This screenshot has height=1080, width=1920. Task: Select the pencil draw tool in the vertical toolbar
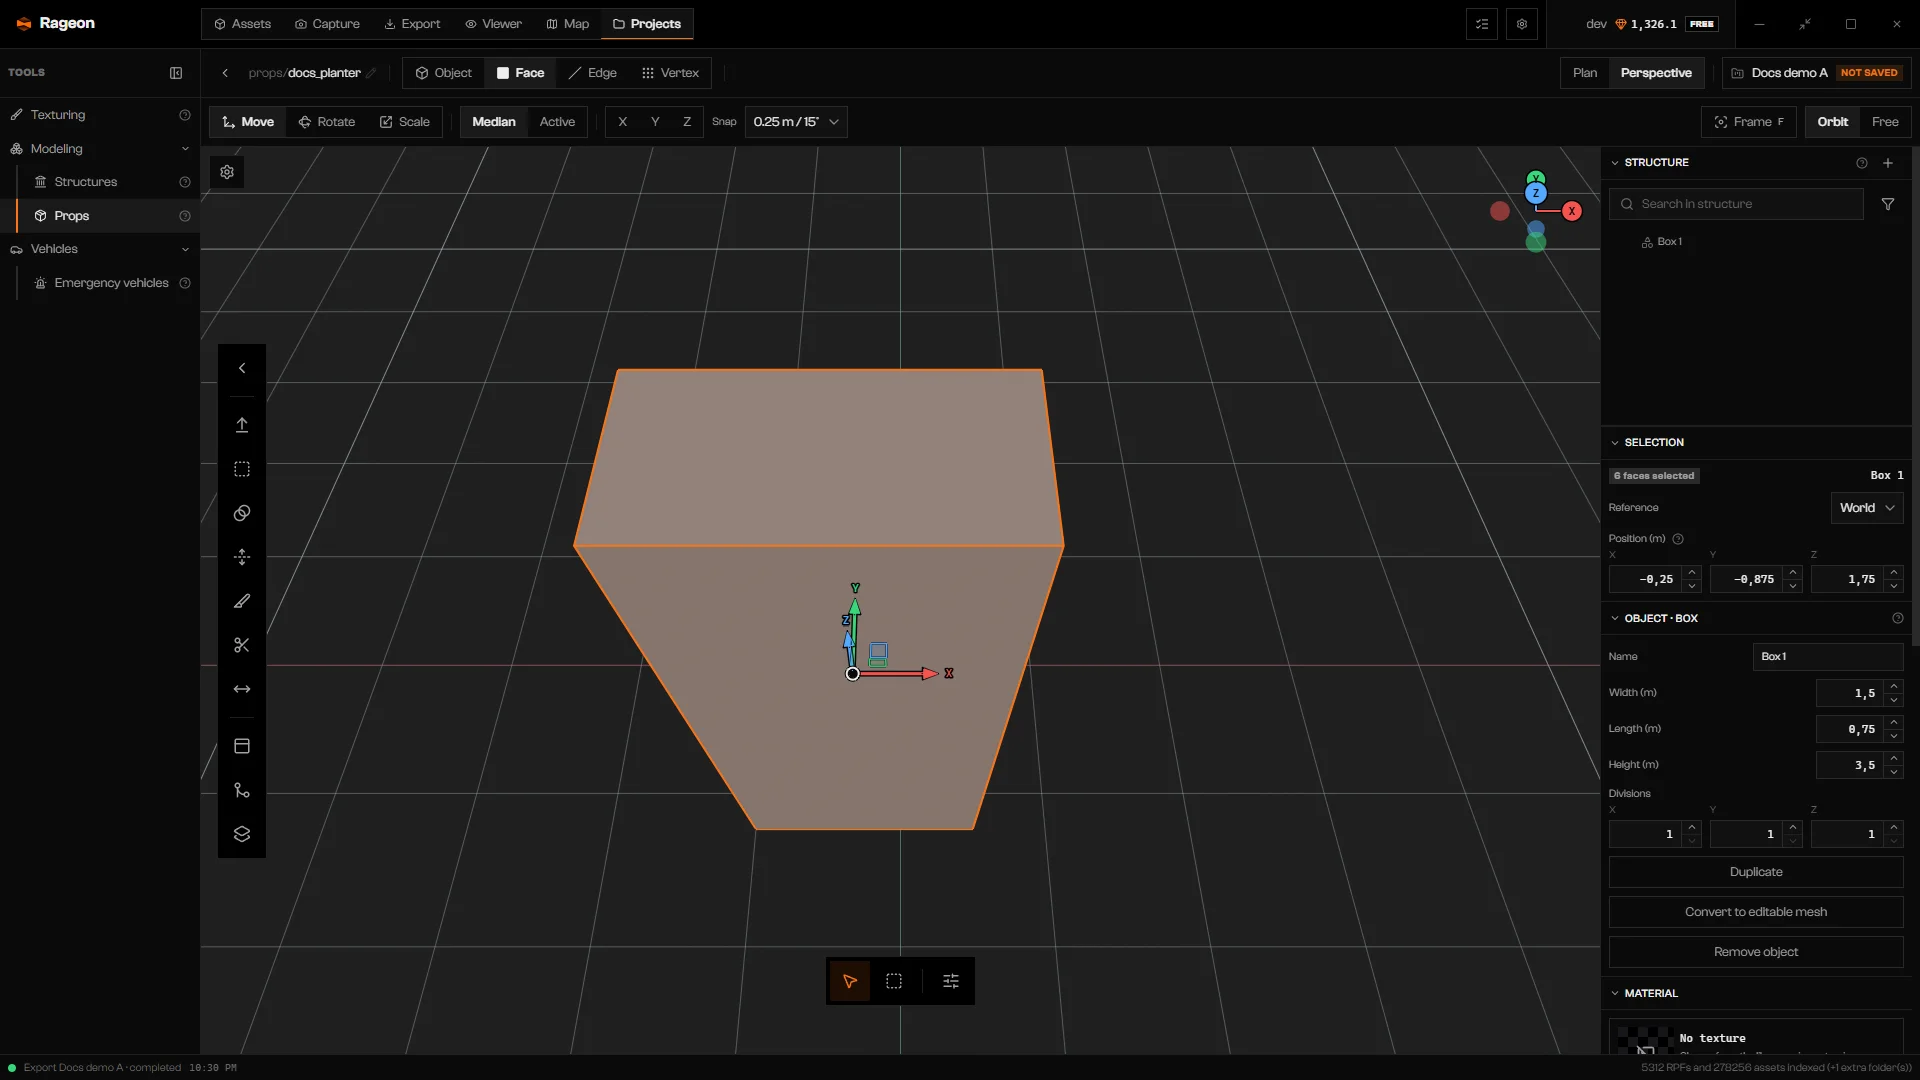(x=242, y=601)
